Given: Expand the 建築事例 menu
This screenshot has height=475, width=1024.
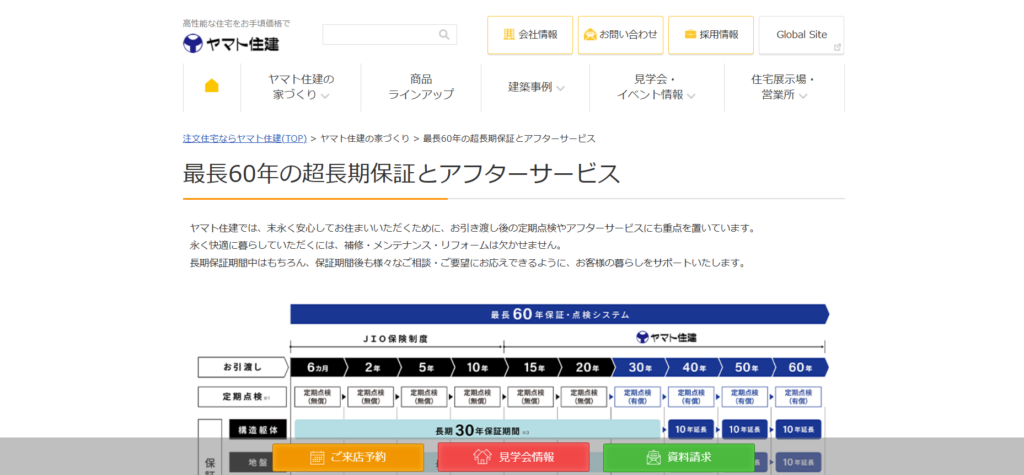Looking at the screenshot, I should pyautogui.click(x=536, y=87).
